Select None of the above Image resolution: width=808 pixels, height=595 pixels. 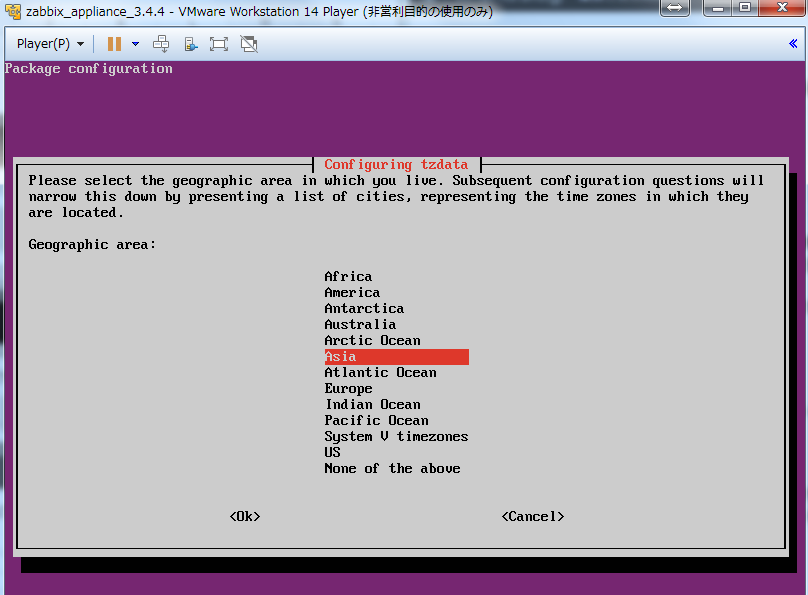392,468
